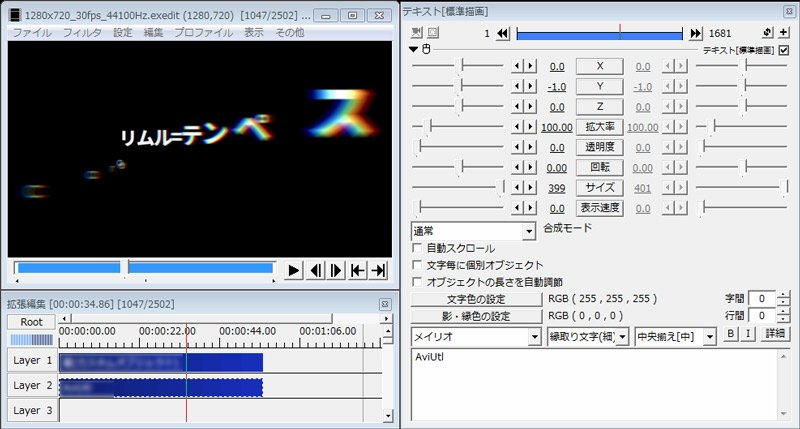Open the 設定 menu
Screen dimensions: 800x429
[x=122, y=33]
